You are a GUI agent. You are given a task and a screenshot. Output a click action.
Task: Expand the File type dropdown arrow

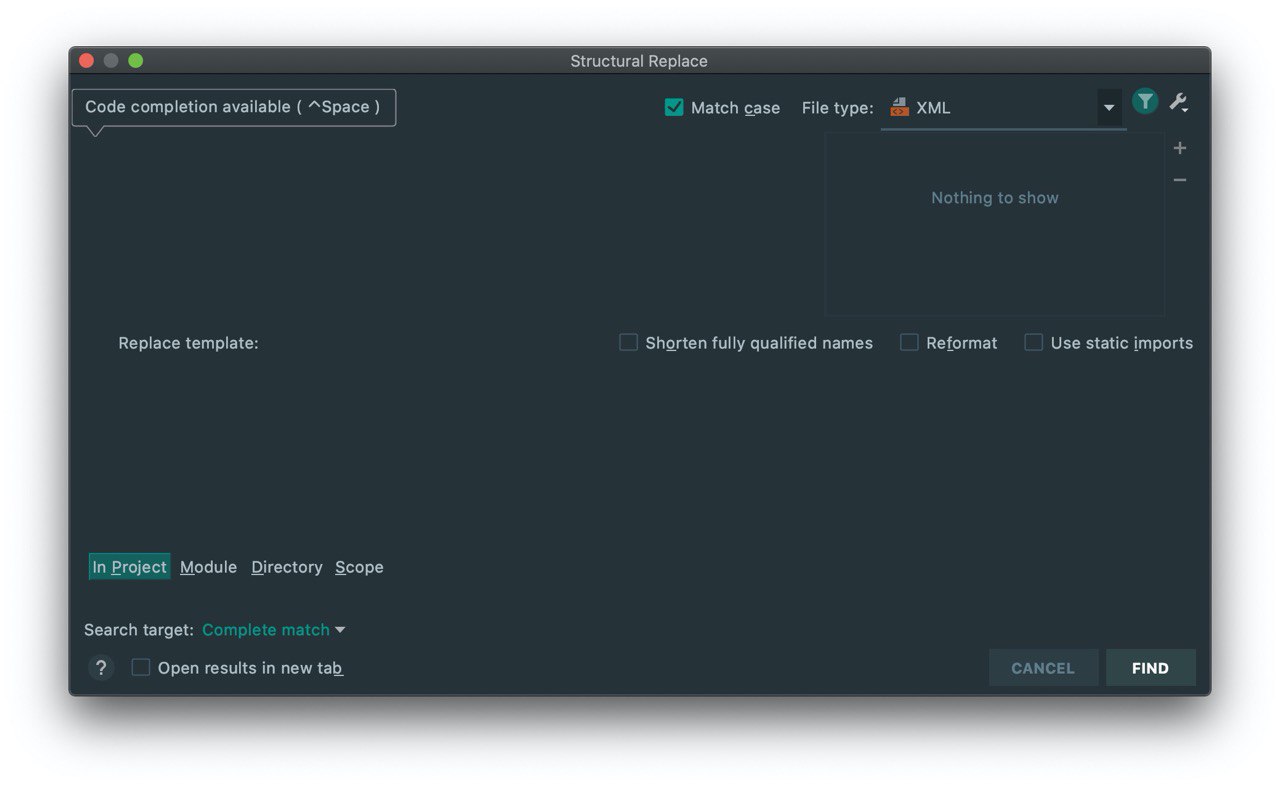tap(1109, 107)
